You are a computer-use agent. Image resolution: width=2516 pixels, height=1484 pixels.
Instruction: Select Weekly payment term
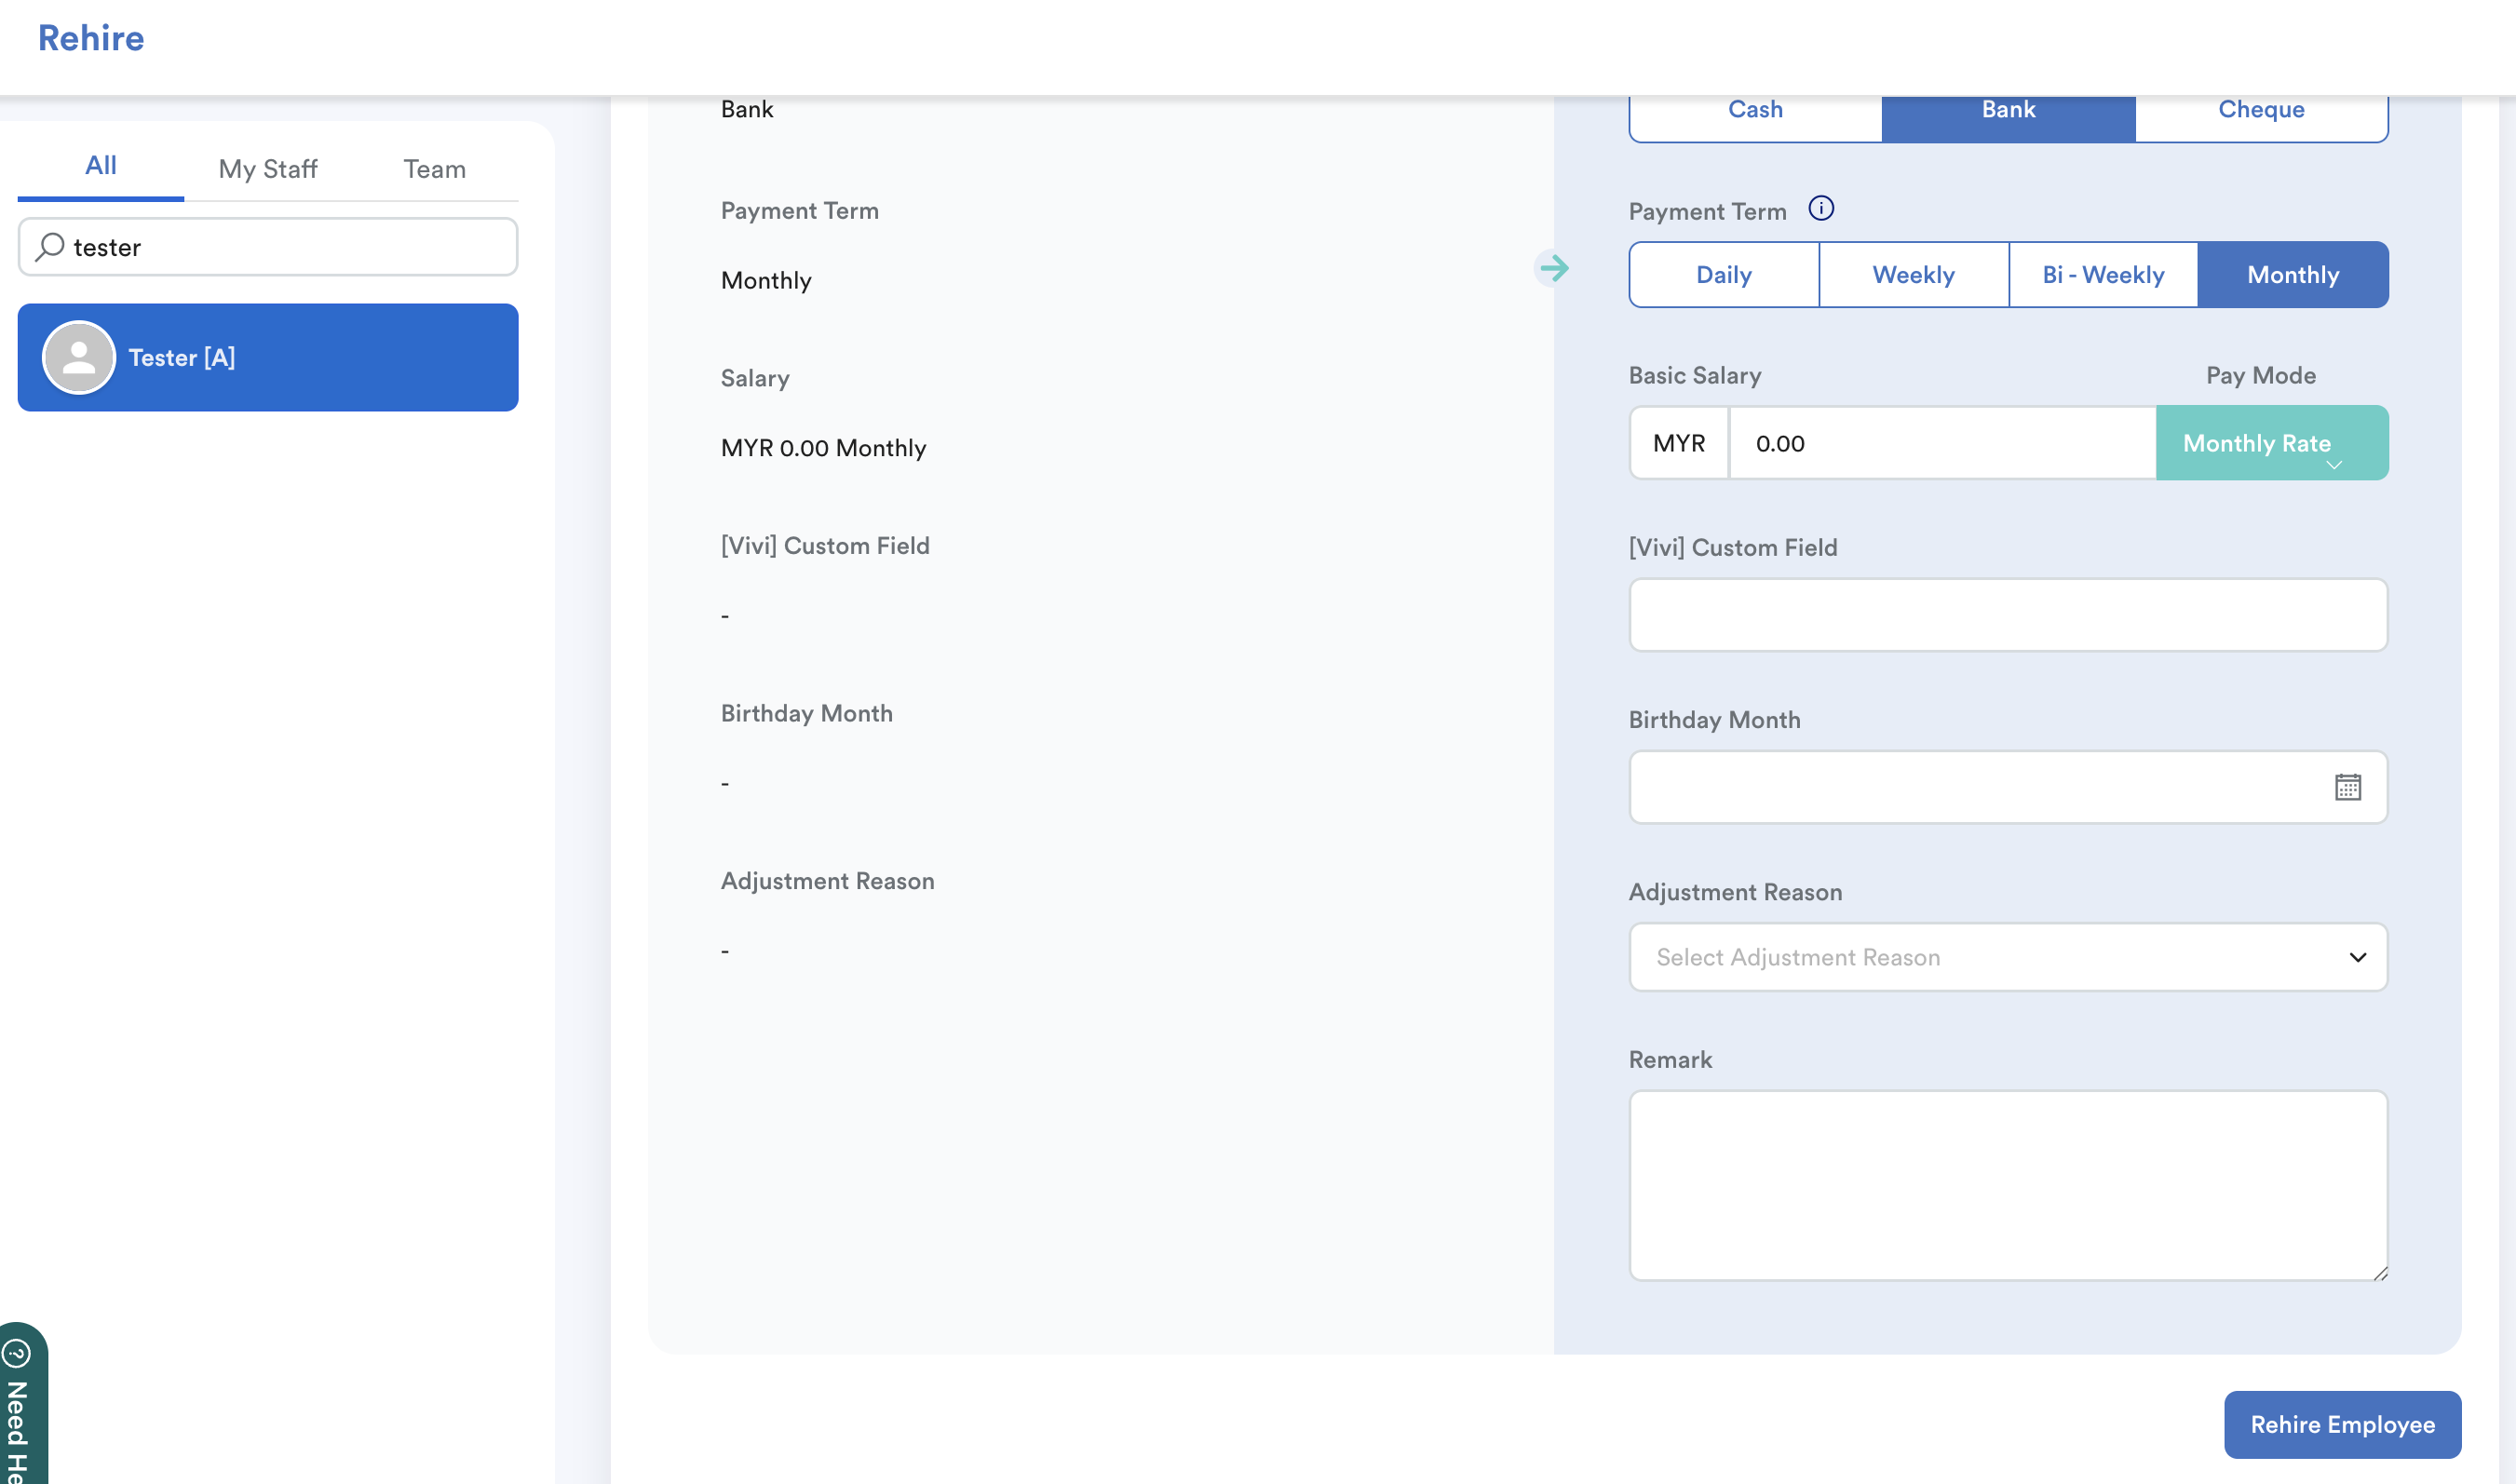1913,275
